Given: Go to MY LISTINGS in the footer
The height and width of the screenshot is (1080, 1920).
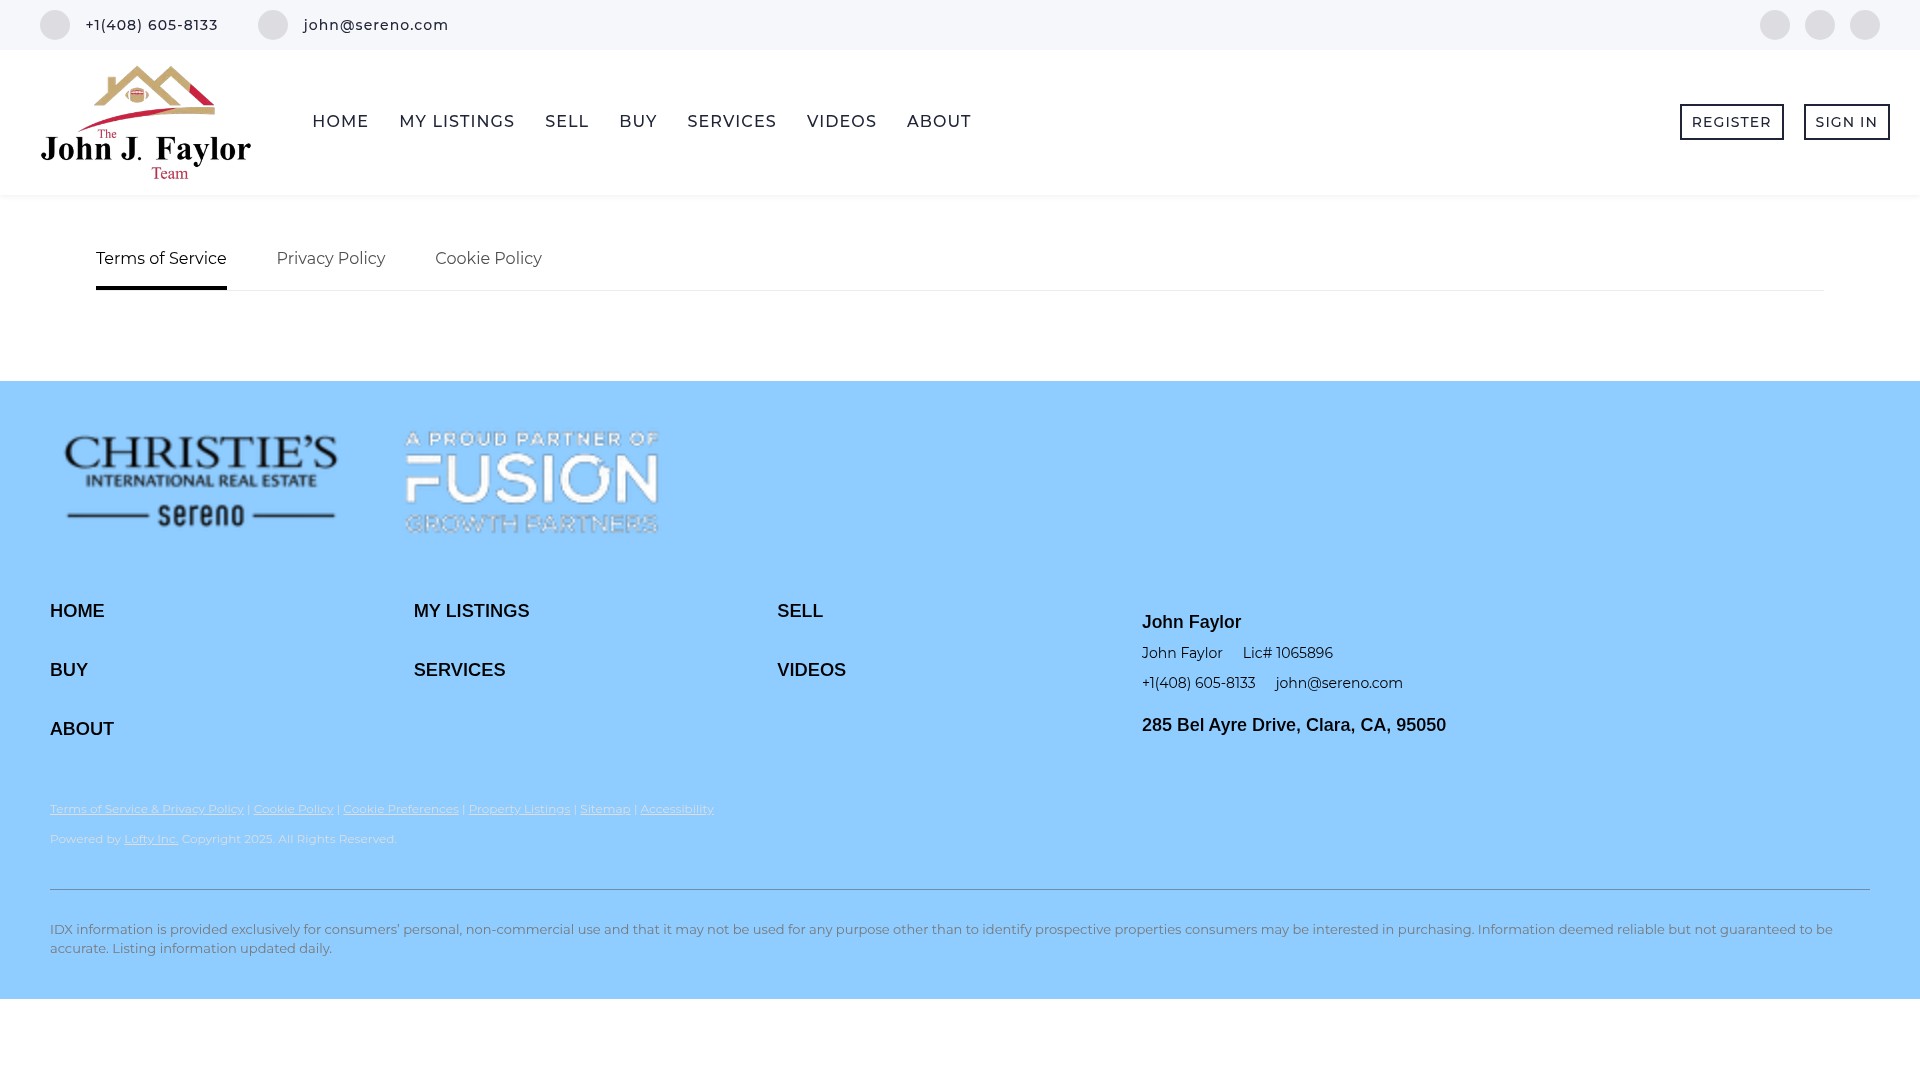Looking at the screenshot, I should pyautogui.click(x=472, y=611).
